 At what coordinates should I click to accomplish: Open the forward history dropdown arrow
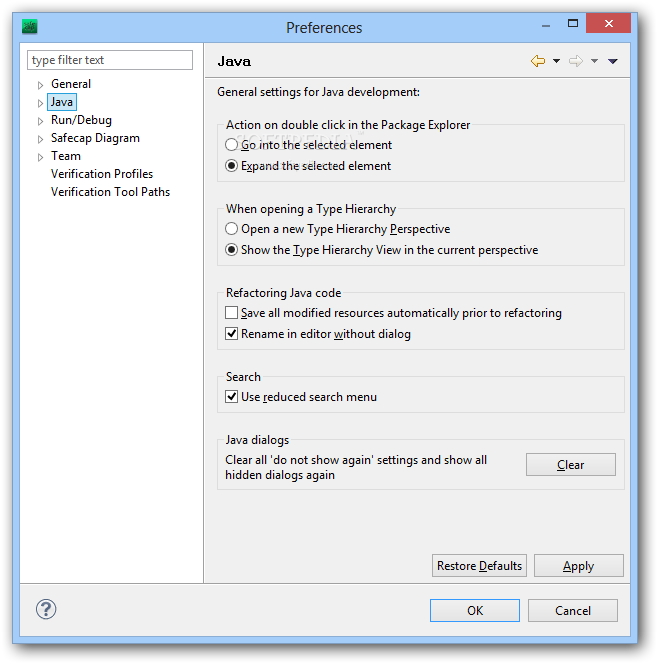[594, 61]
